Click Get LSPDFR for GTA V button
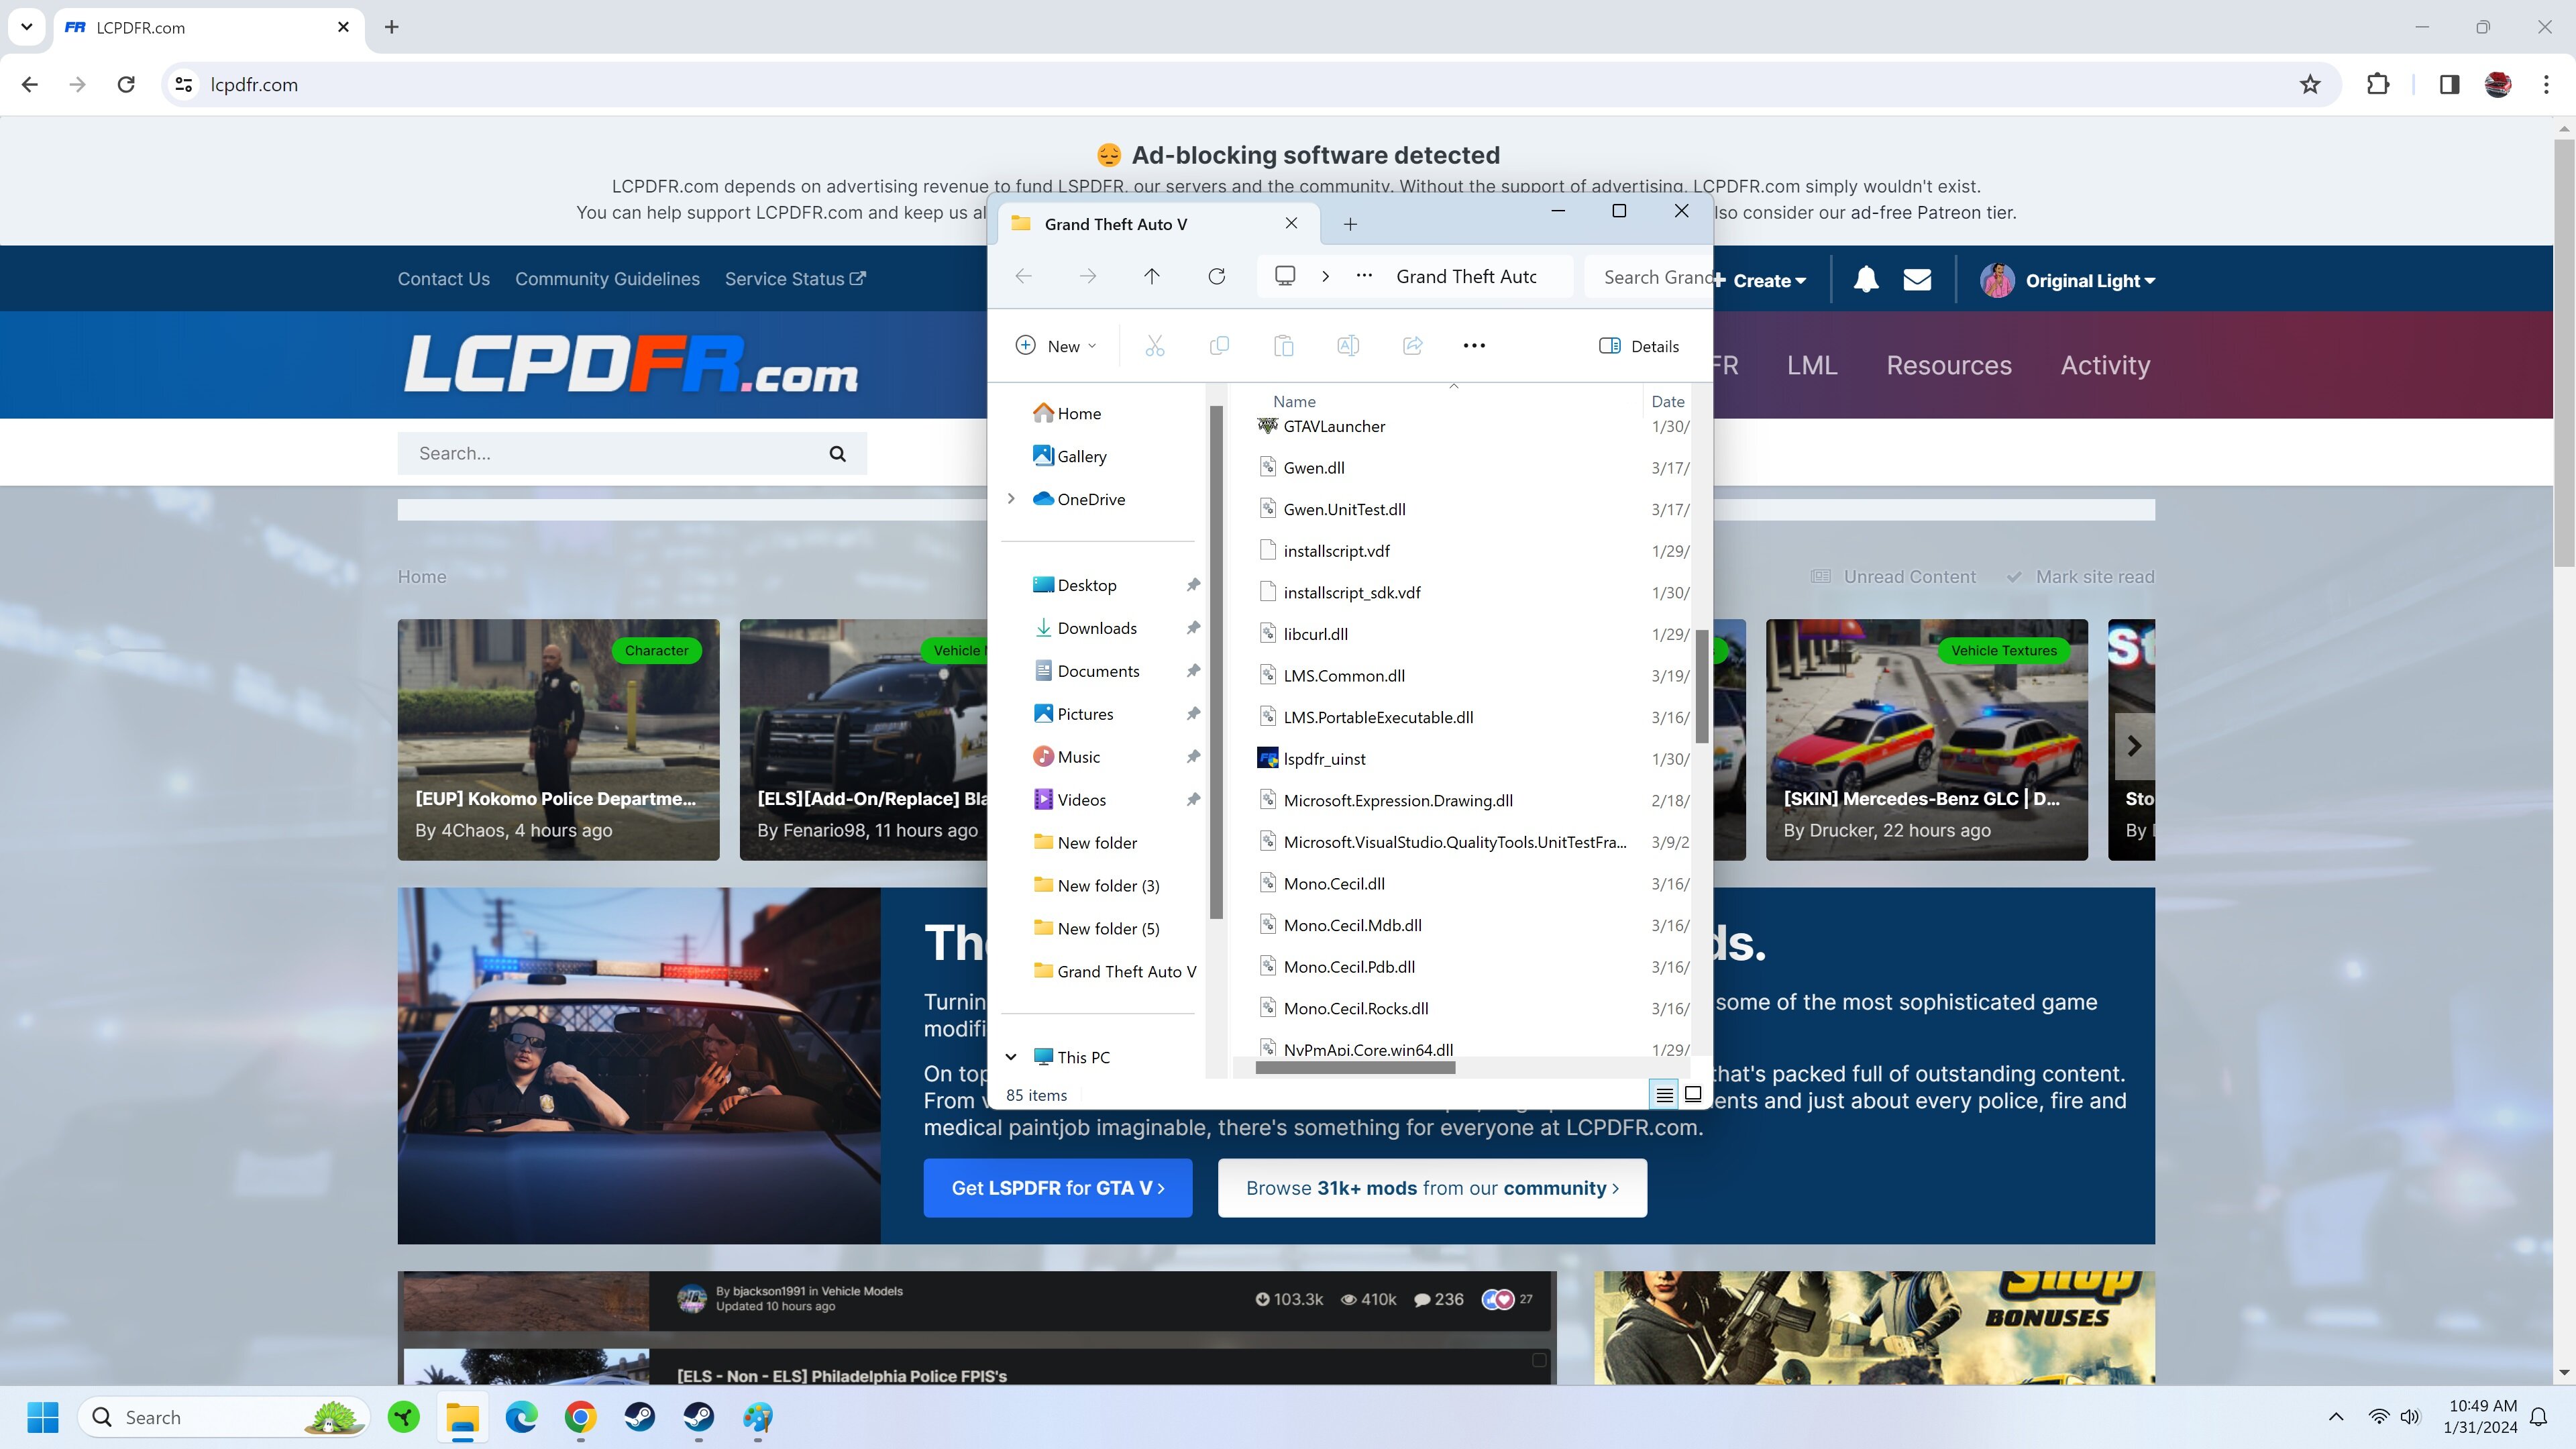This screenshot has height=1449, width=2576. pos(1057,1188)
